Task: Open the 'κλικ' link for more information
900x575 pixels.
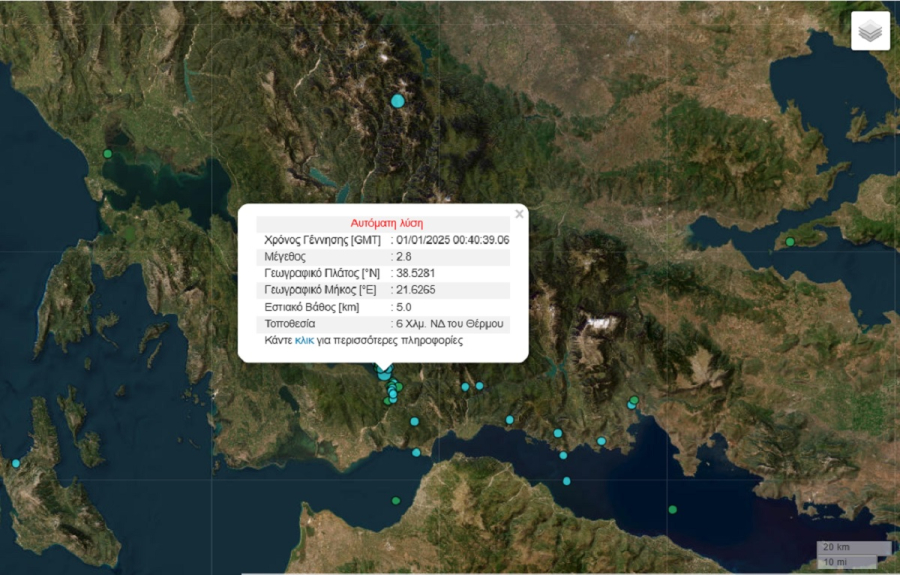Action: click(x=304, y=340)
